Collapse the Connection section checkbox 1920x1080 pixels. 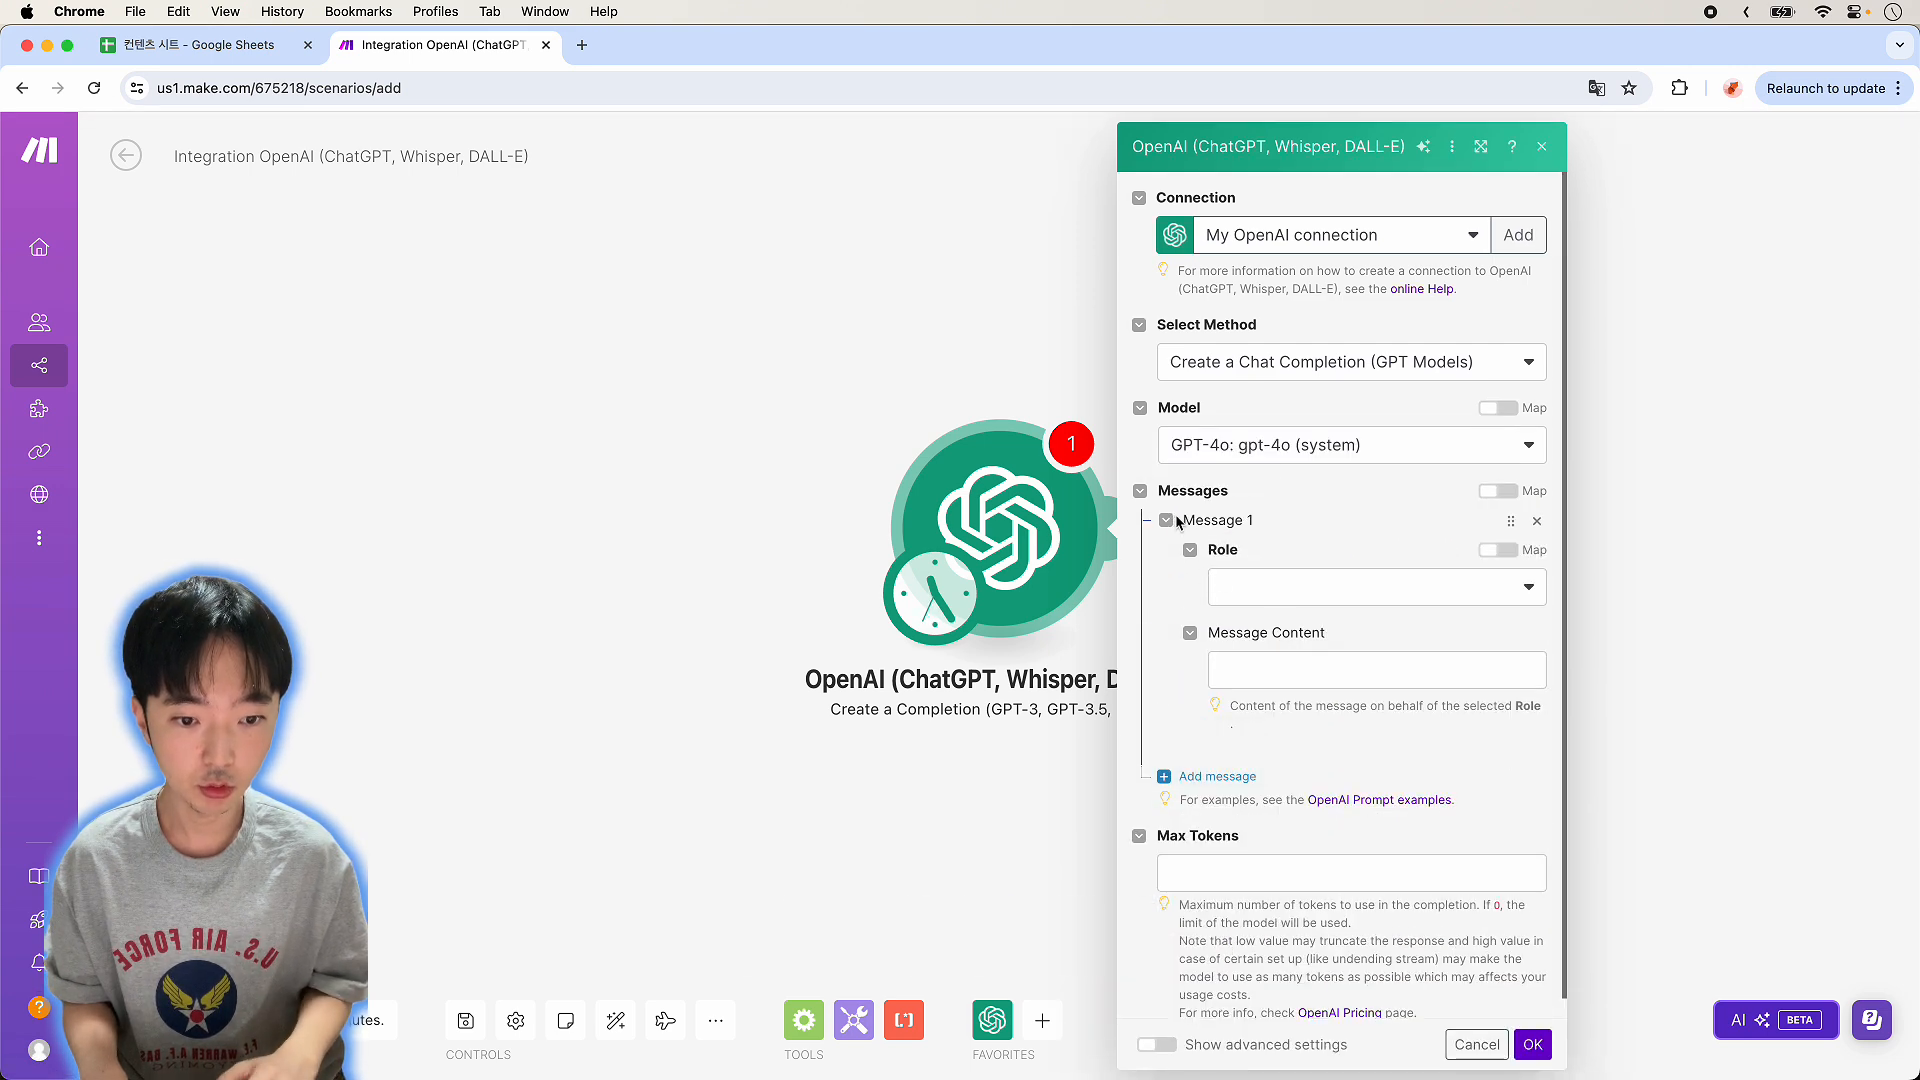tap(1139, 198)
